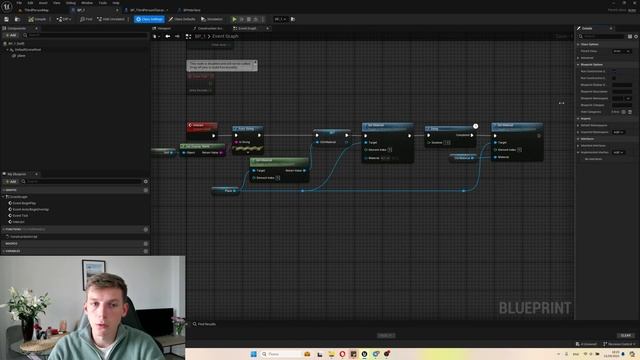
Task: Close the Event Graph tab
Action: [267, 29]
